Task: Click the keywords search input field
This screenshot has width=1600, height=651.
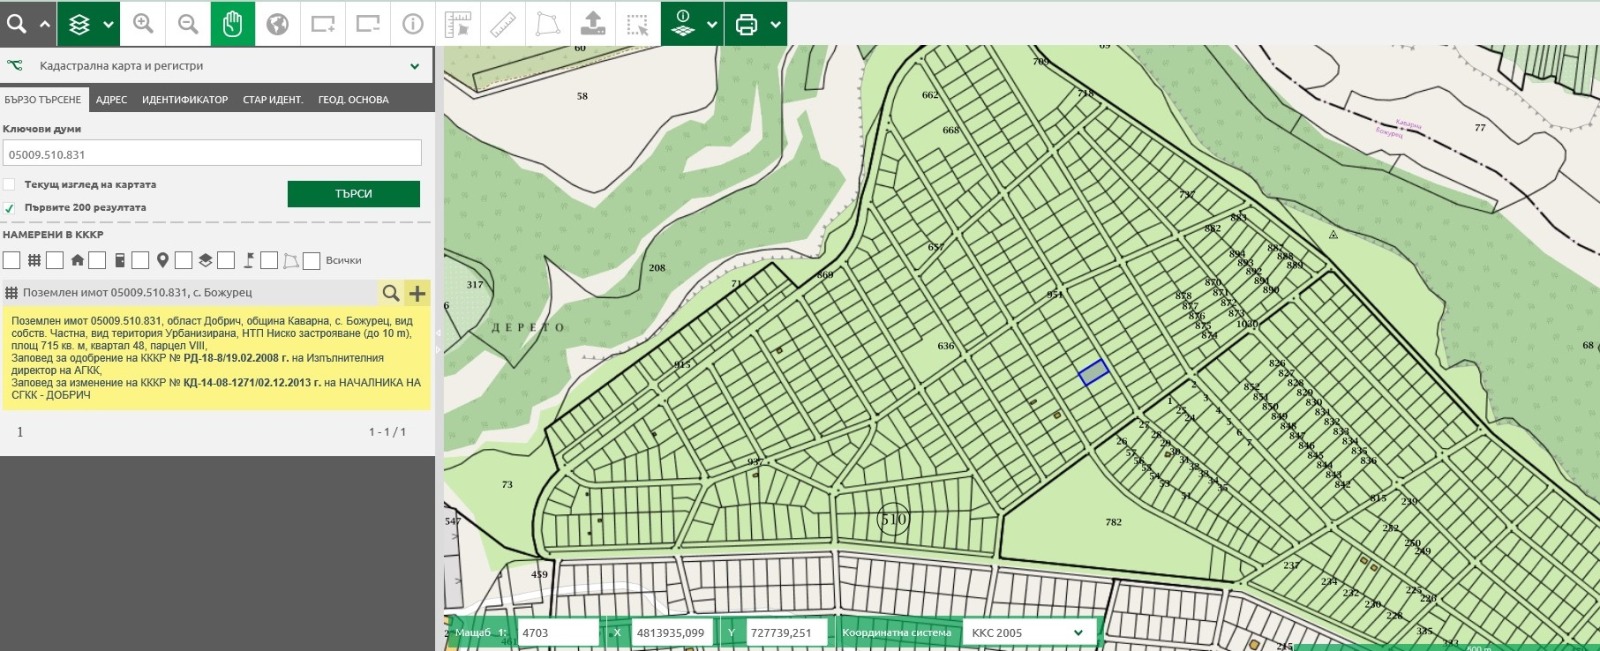Action: (x=212, y=154)
